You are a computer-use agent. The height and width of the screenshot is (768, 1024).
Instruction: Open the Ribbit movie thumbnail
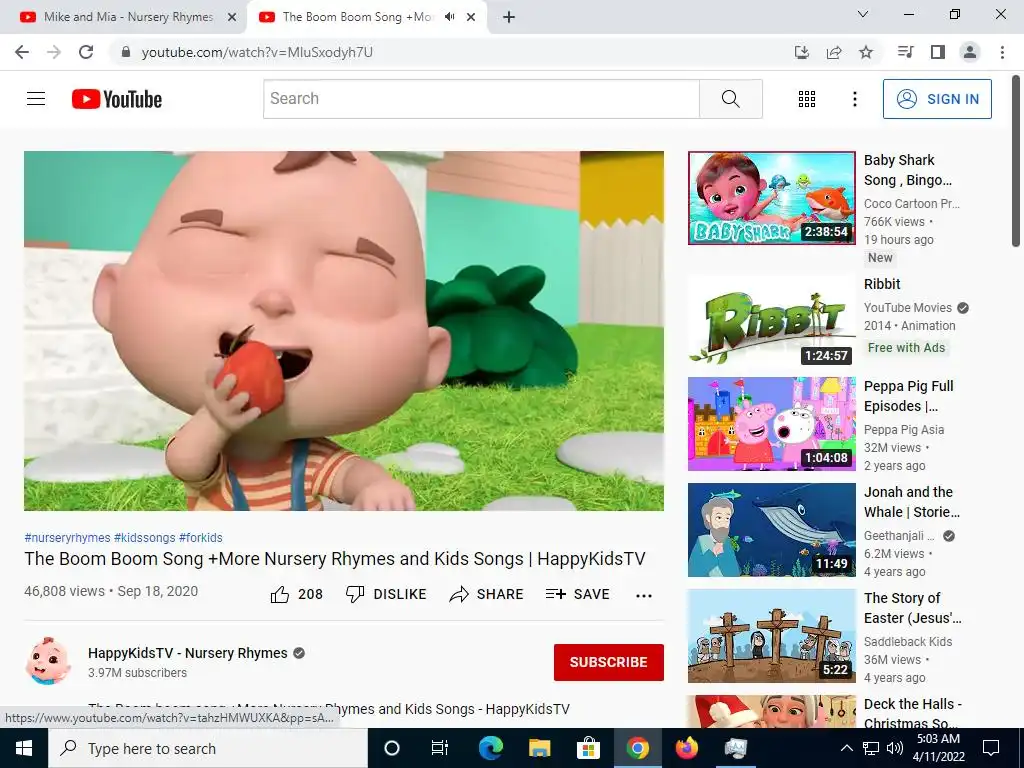click(771, 319)
